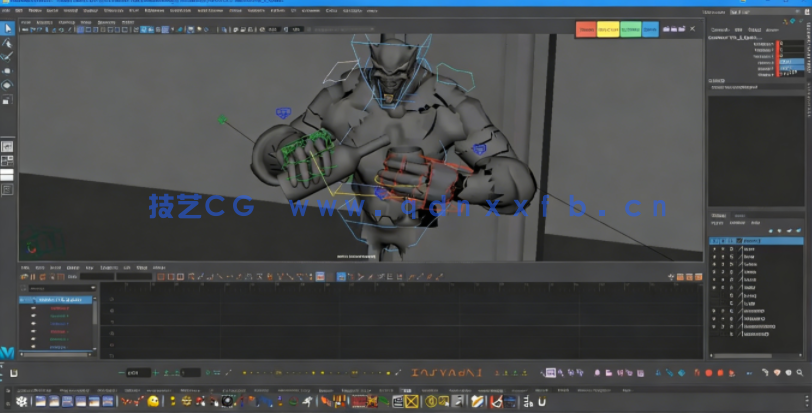Activate the Lasso selection tool
The width and height of the screenshot is (812, 413).
click(8, 43)
